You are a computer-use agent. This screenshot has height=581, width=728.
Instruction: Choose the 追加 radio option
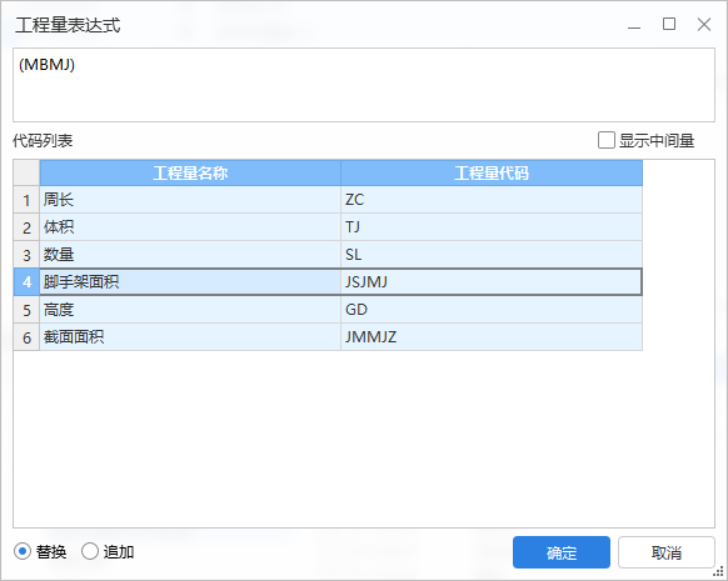pyautogui.click(x=90, y=552)
